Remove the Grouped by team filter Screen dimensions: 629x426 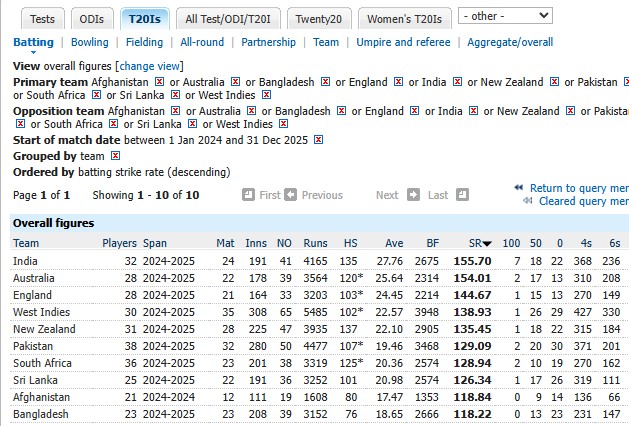click(x=116, y=156)
